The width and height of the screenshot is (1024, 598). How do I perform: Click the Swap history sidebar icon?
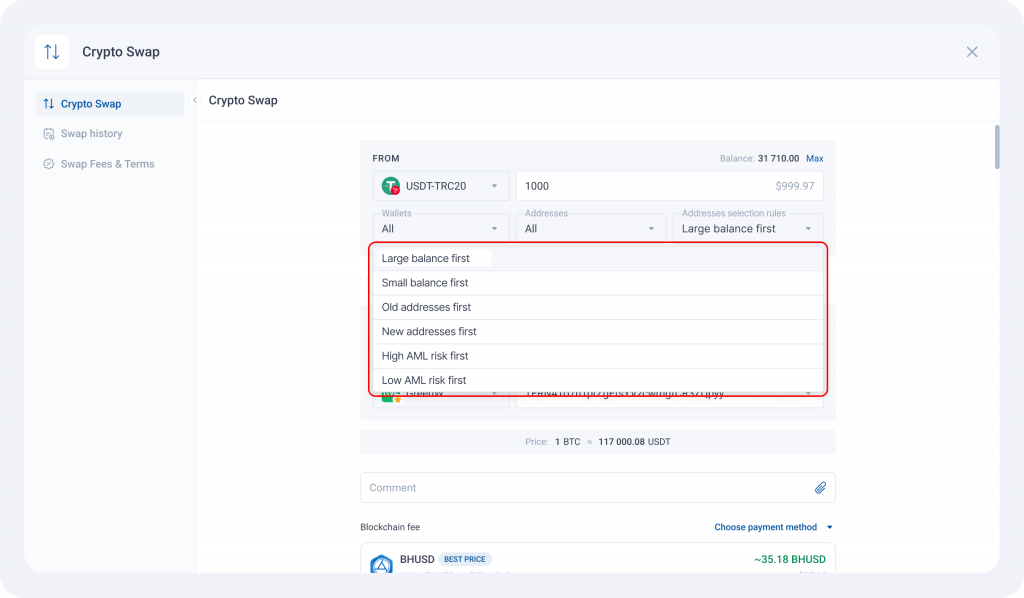coord(49,134)
